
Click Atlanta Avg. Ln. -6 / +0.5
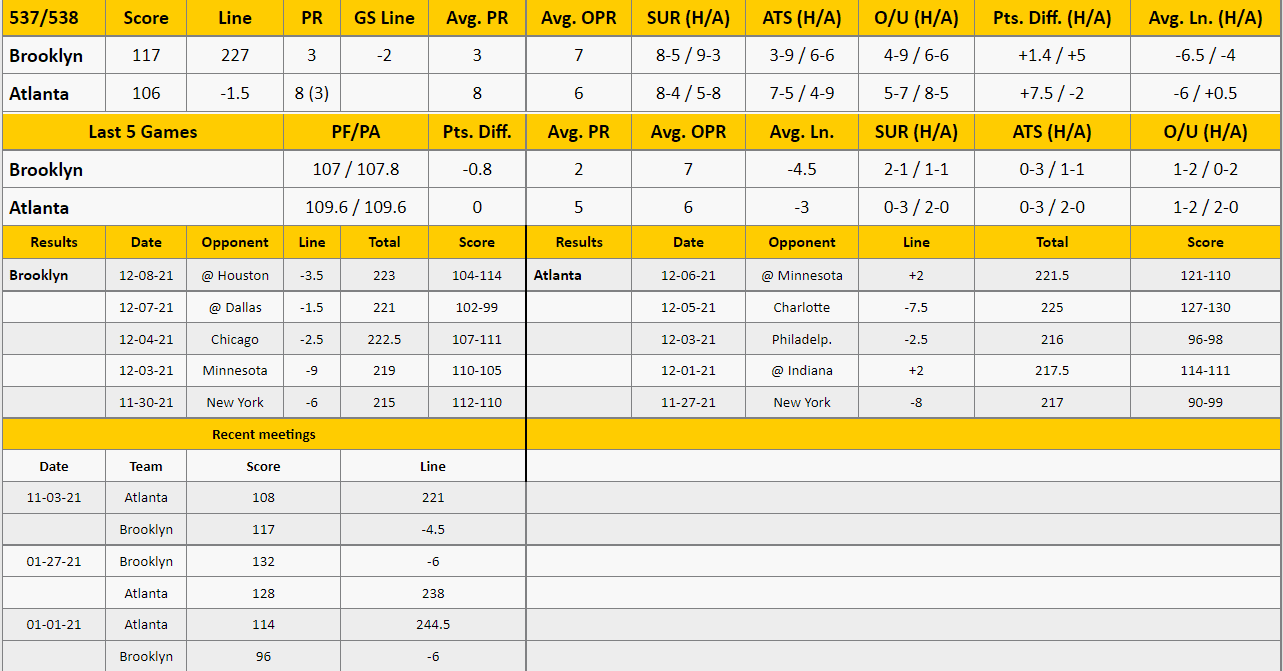point(1206,93)
